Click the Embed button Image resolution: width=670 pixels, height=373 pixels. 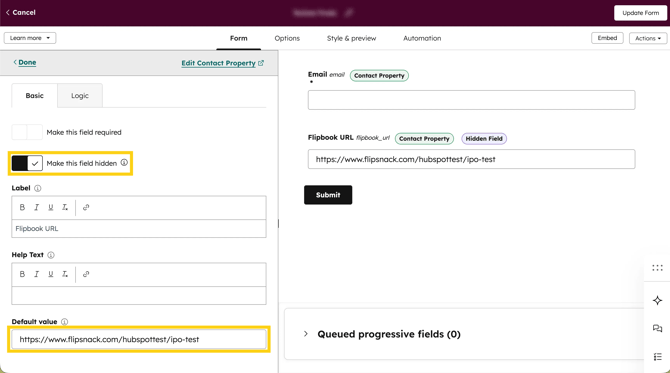(607, 38)
